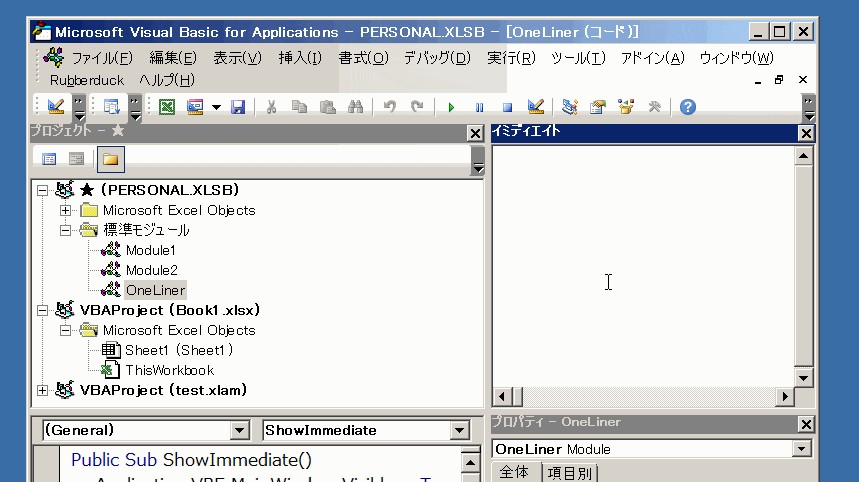
Task: Toggle Design Mode icon next to Reset
Action: pyautogui.click(x=535, y=106)
